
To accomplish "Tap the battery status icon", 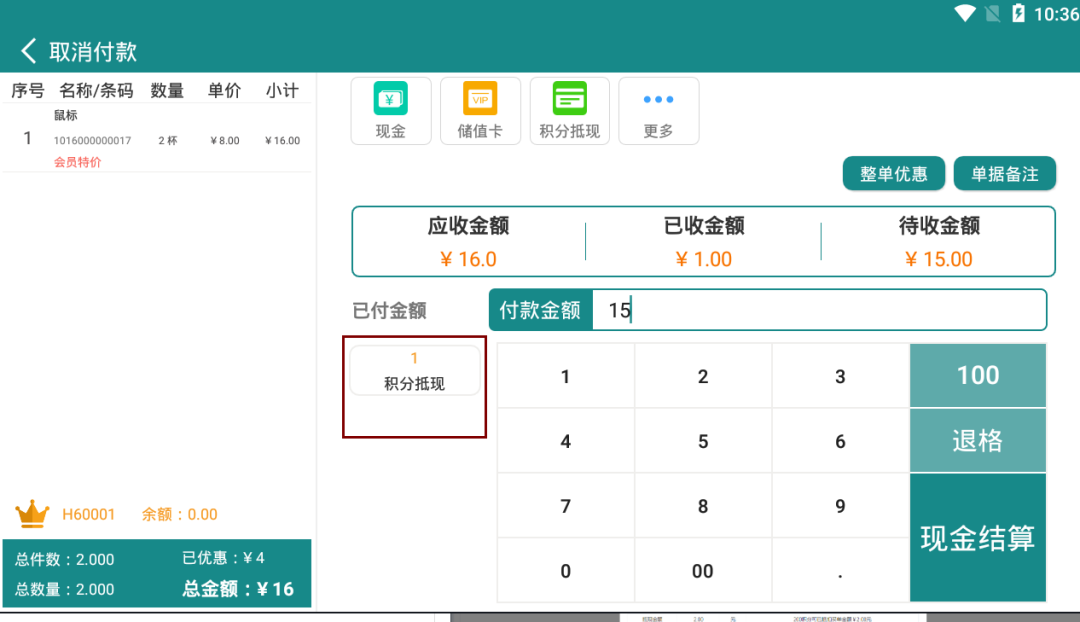I will pos(1018,14).
